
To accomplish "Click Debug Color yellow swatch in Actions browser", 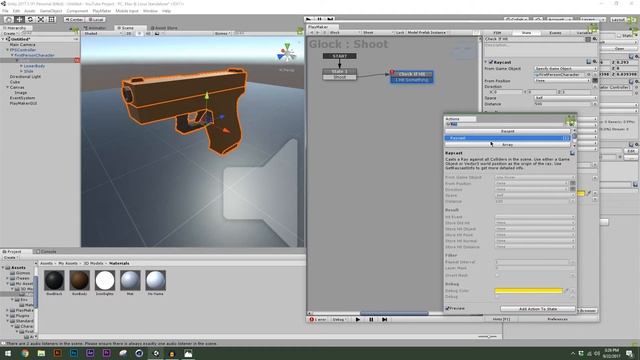I will (529, 291).
